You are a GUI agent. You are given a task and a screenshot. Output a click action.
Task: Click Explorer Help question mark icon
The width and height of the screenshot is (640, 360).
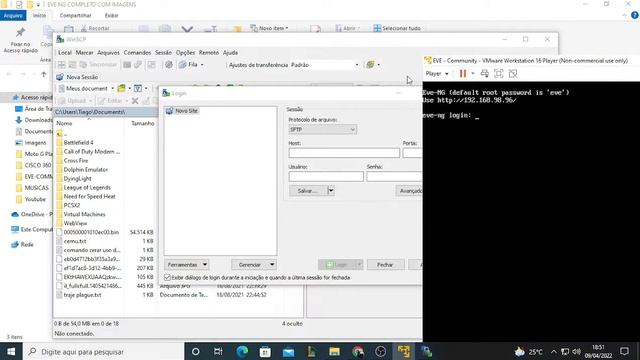pos(635,15)
